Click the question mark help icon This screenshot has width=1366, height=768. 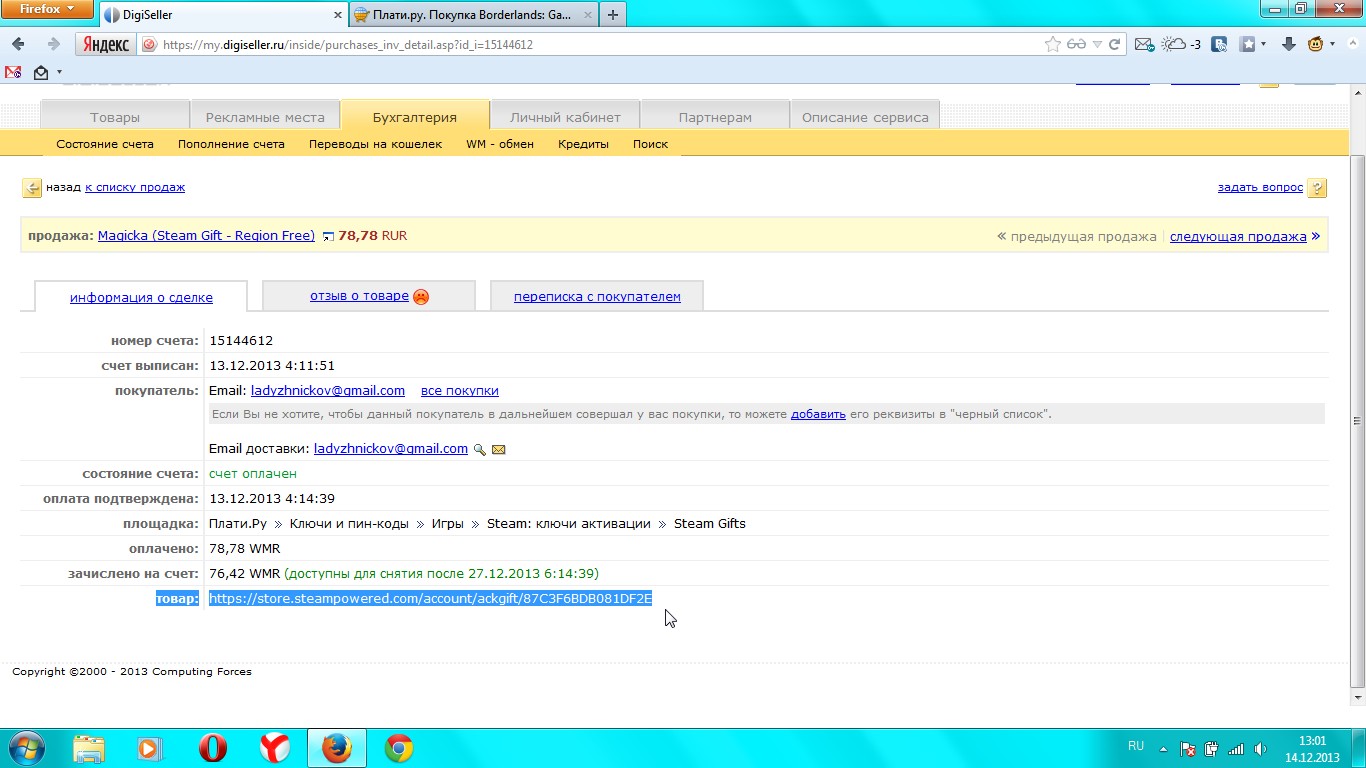click(1317, 188)
